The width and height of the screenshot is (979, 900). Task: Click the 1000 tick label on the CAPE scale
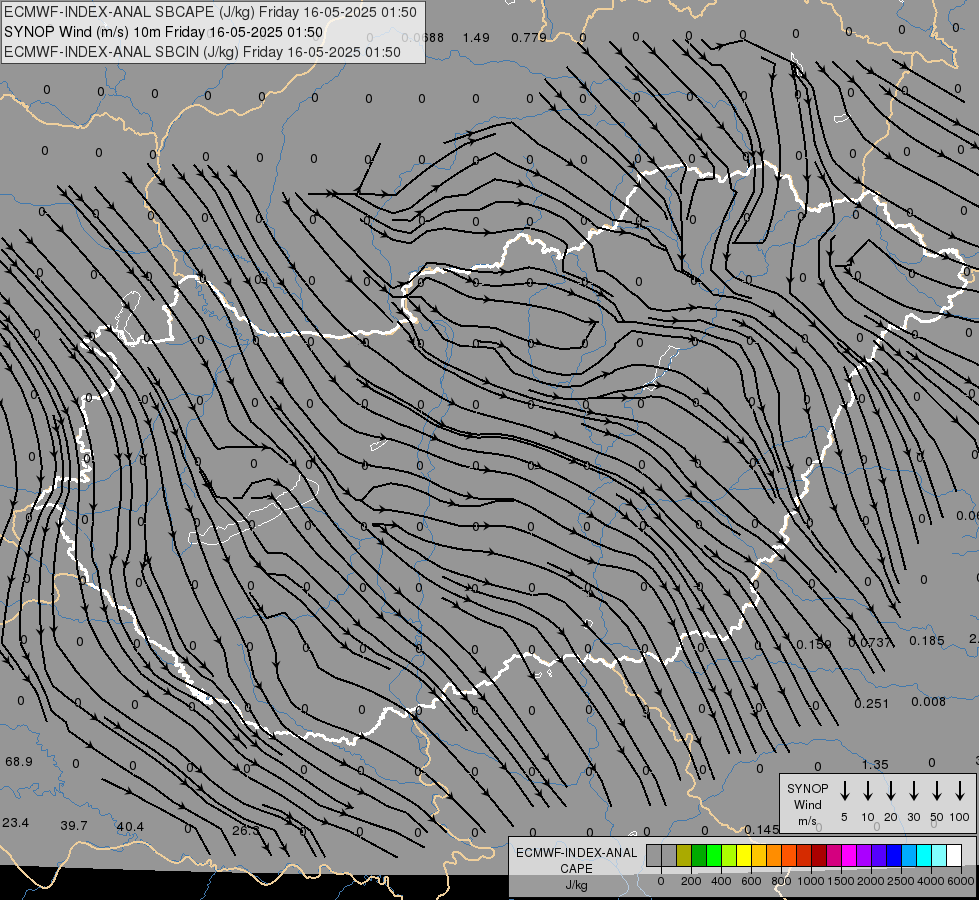tap(811, 881)
